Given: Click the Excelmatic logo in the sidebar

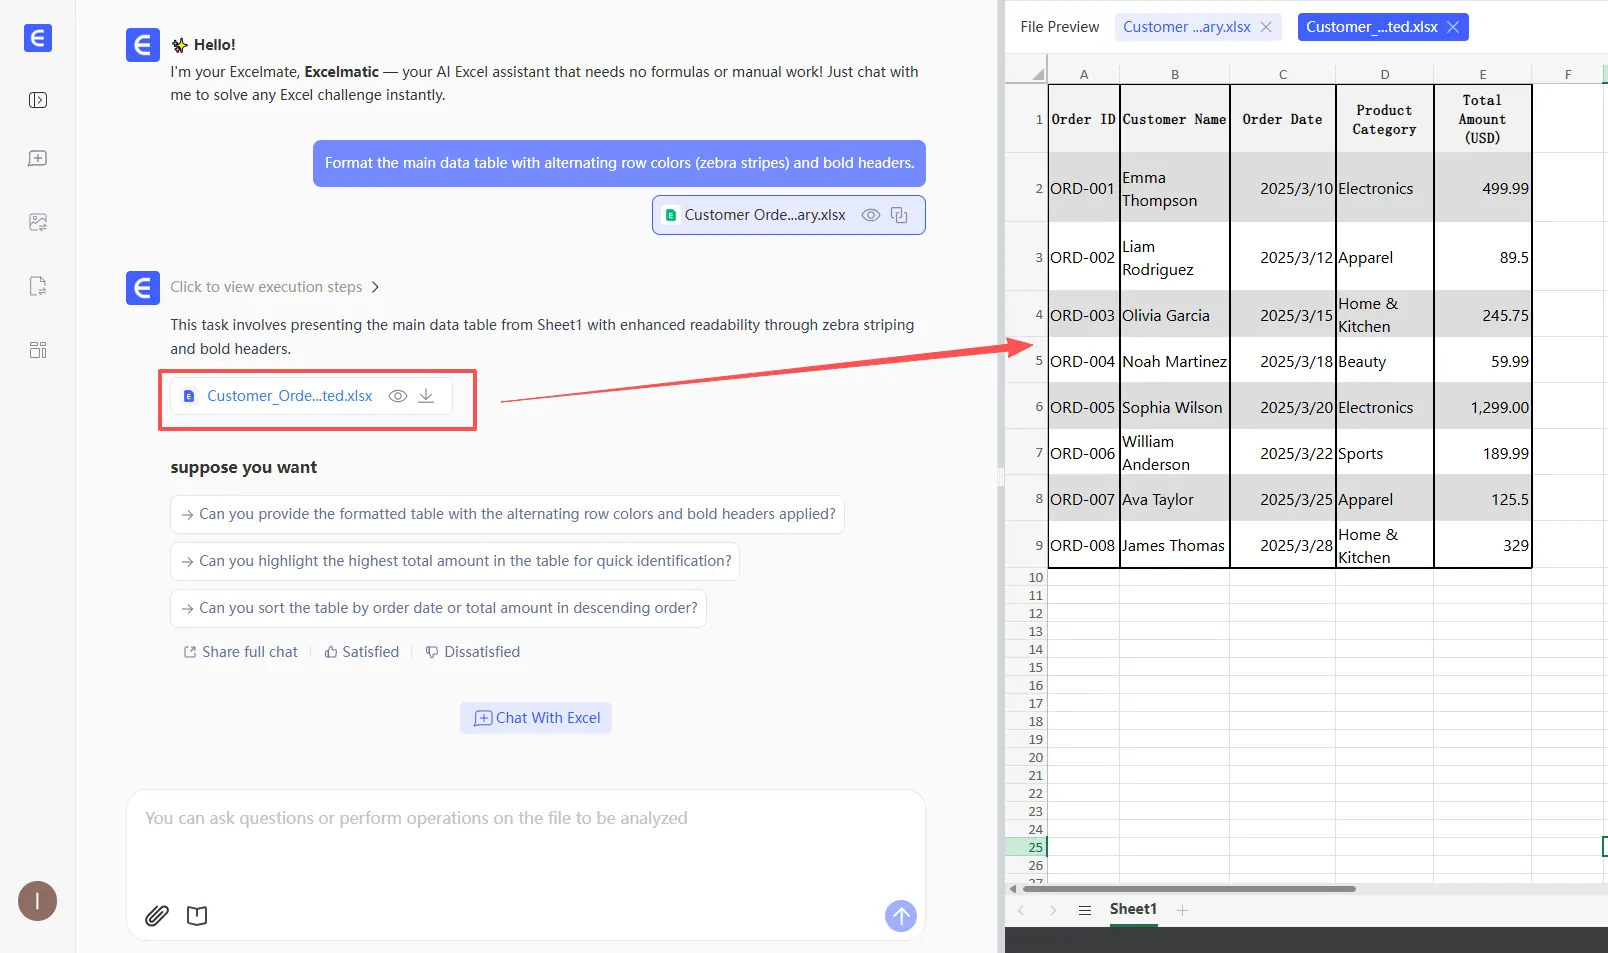Looking at the screenshot, I should tap(38, 38).
